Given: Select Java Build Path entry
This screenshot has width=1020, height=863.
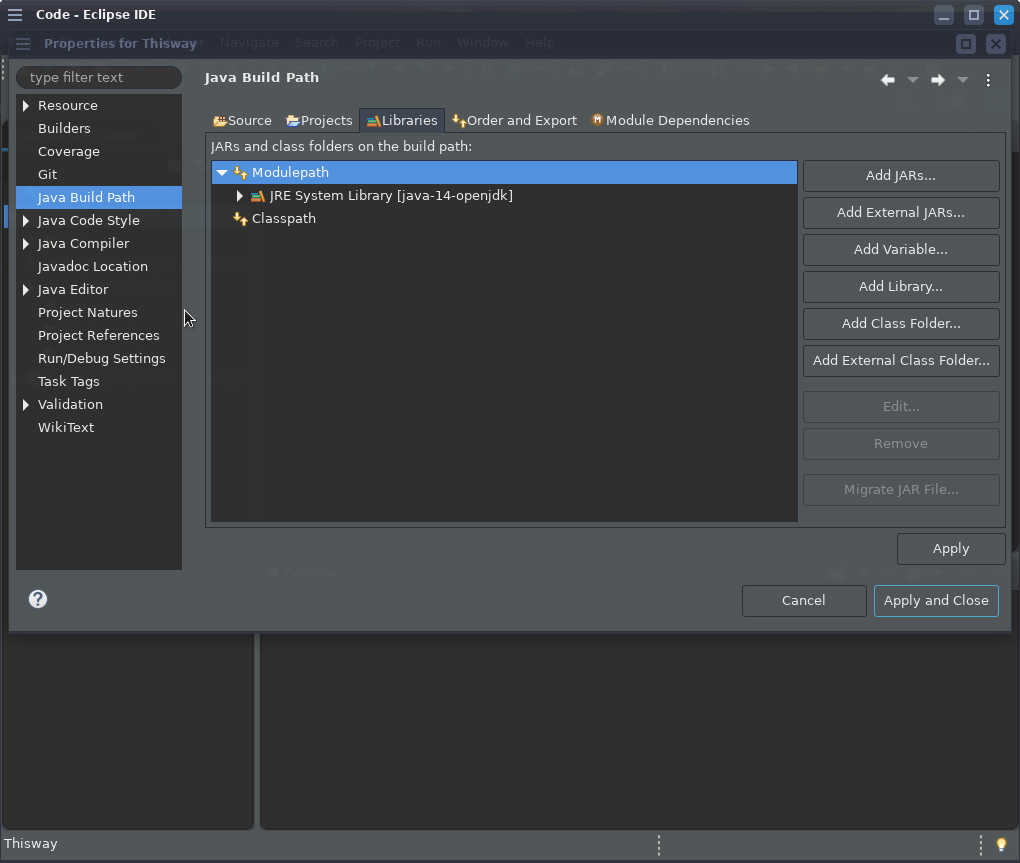Looking at the screenshot, I should point(99,198).
